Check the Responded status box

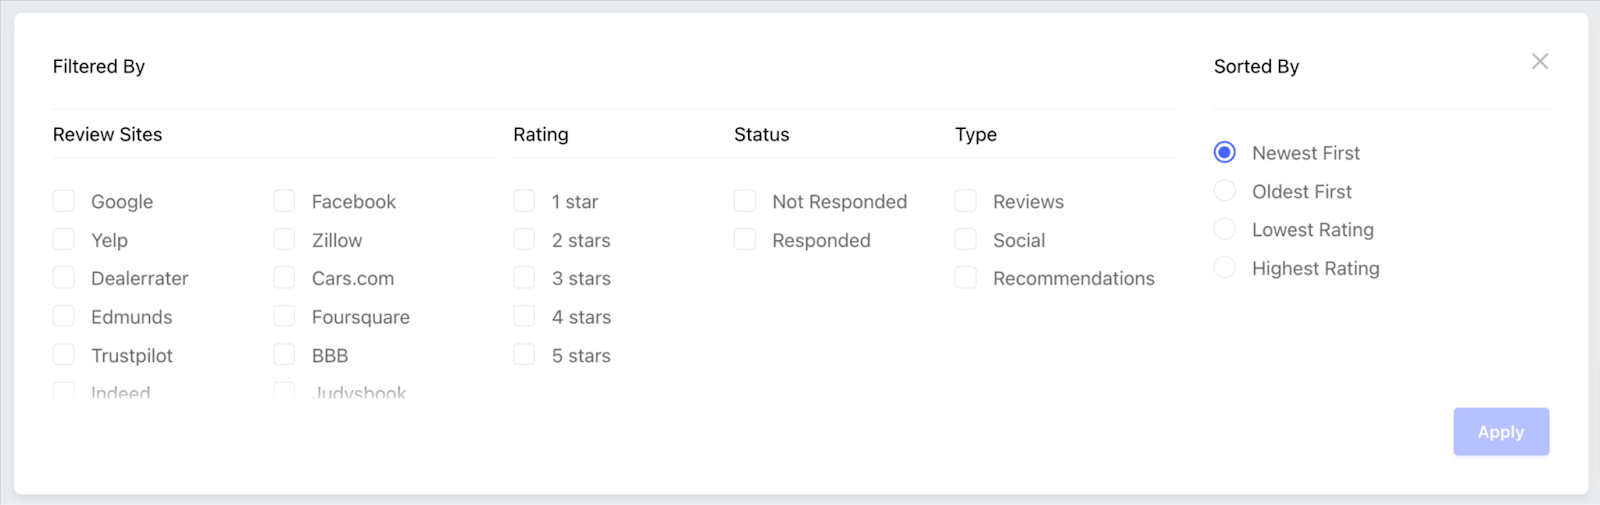(x=745, y=240)
